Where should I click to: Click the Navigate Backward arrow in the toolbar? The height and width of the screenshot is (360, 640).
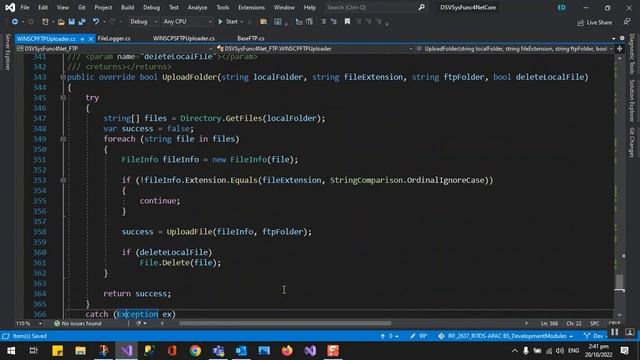point(15,22)
